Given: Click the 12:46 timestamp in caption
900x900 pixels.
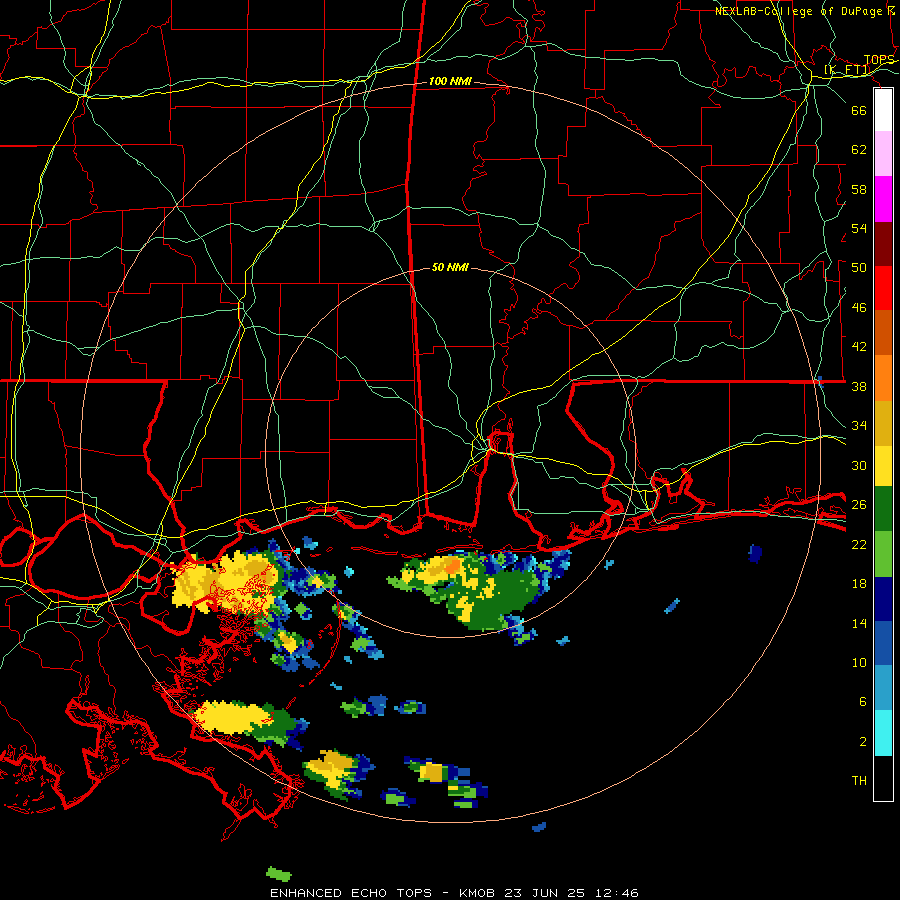Looking at the screenshot, I should point(616,893).
